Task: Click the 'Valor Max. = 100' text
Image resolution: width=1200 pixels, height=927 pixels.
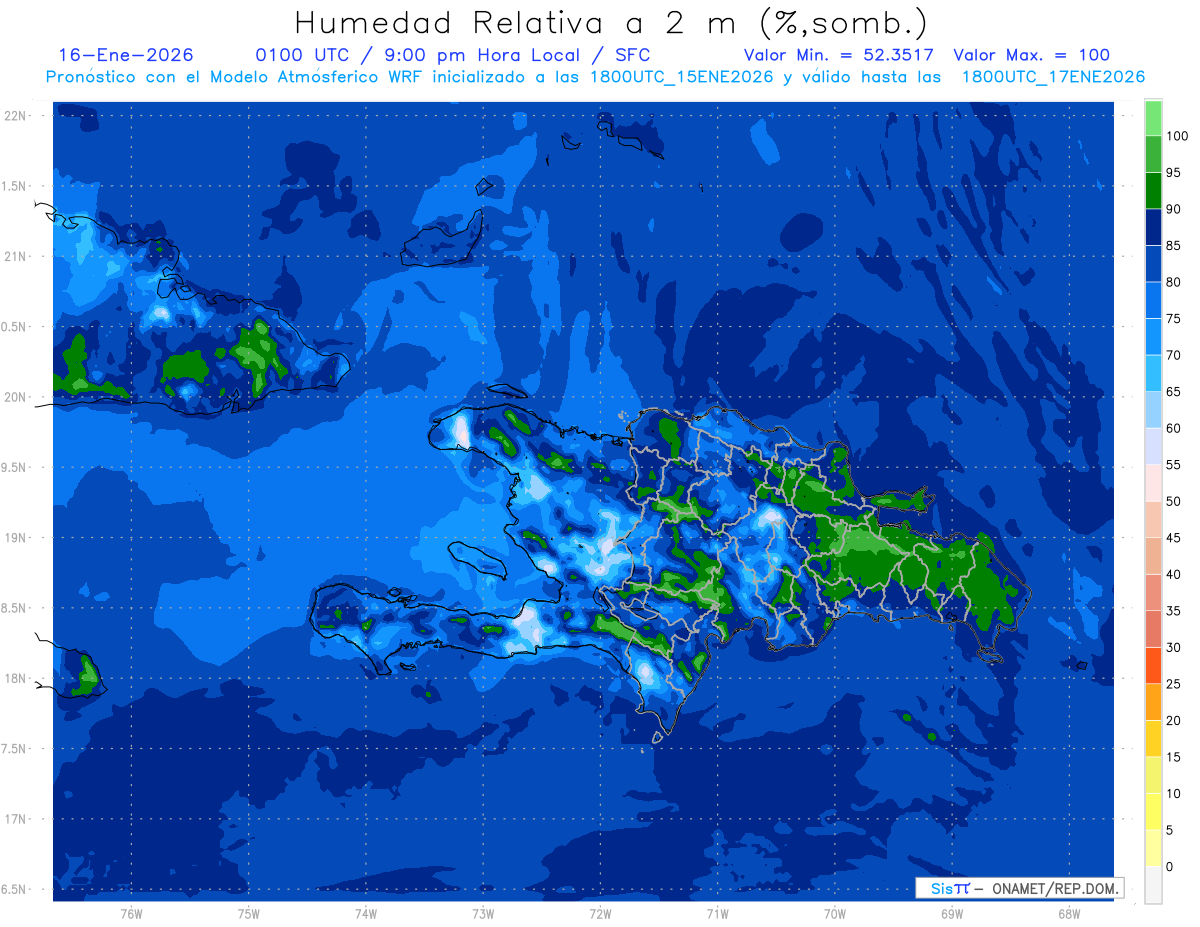Action: (1031, 55)
